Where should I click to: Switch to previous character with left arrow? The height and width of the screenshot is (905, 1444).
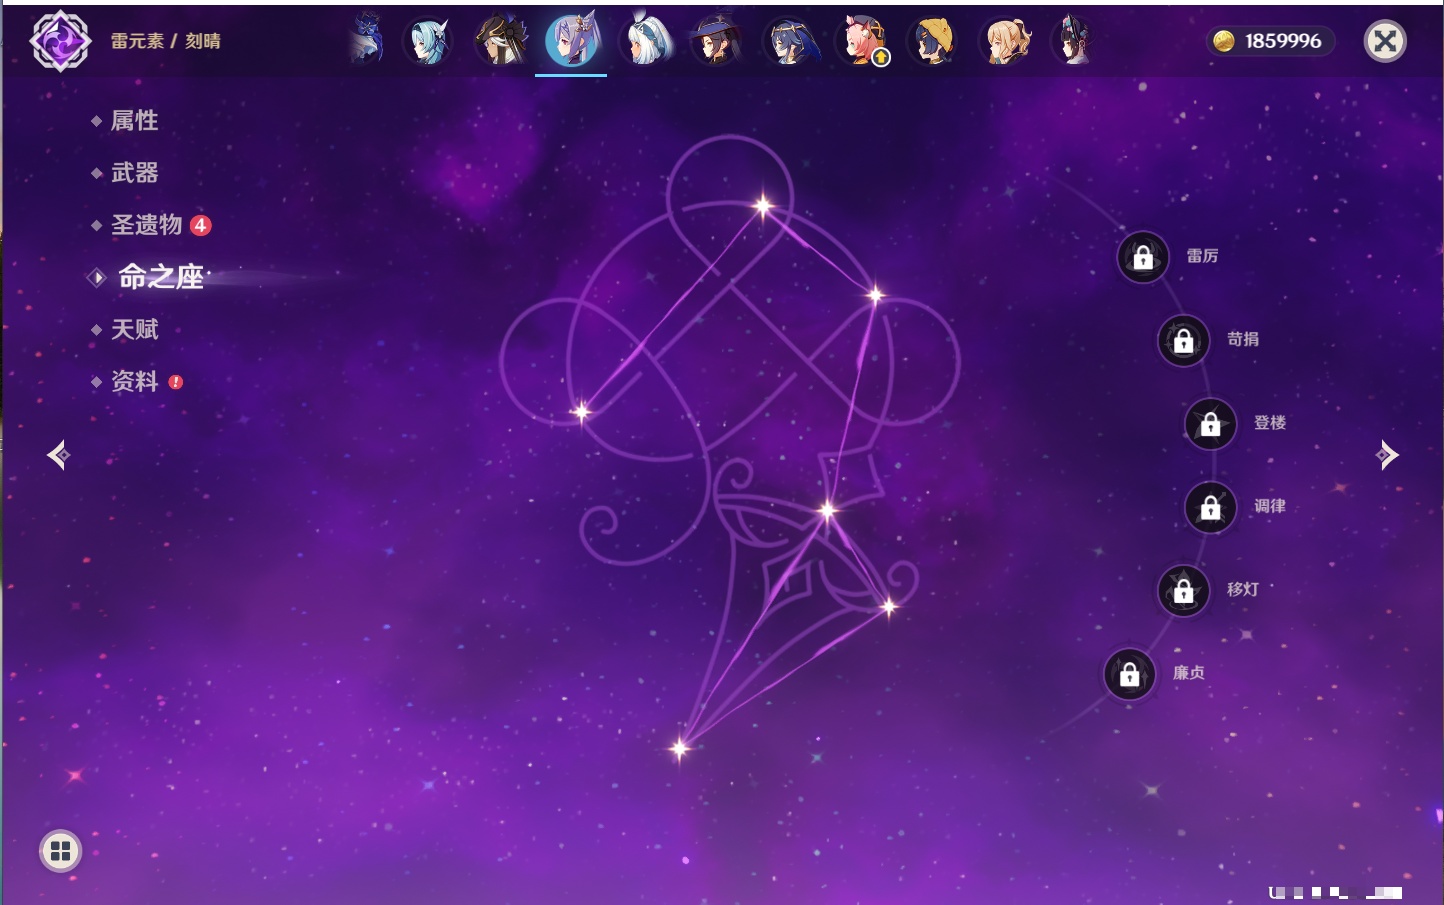(58, 455)
